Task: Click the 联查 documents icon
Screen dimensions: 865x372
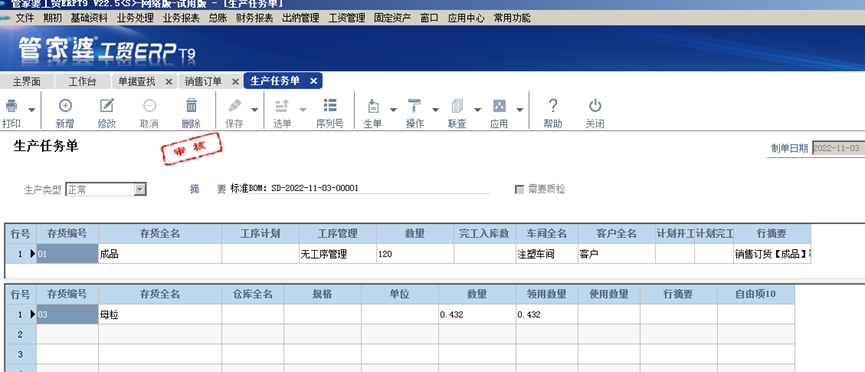Action: click(x=457, y=105)
